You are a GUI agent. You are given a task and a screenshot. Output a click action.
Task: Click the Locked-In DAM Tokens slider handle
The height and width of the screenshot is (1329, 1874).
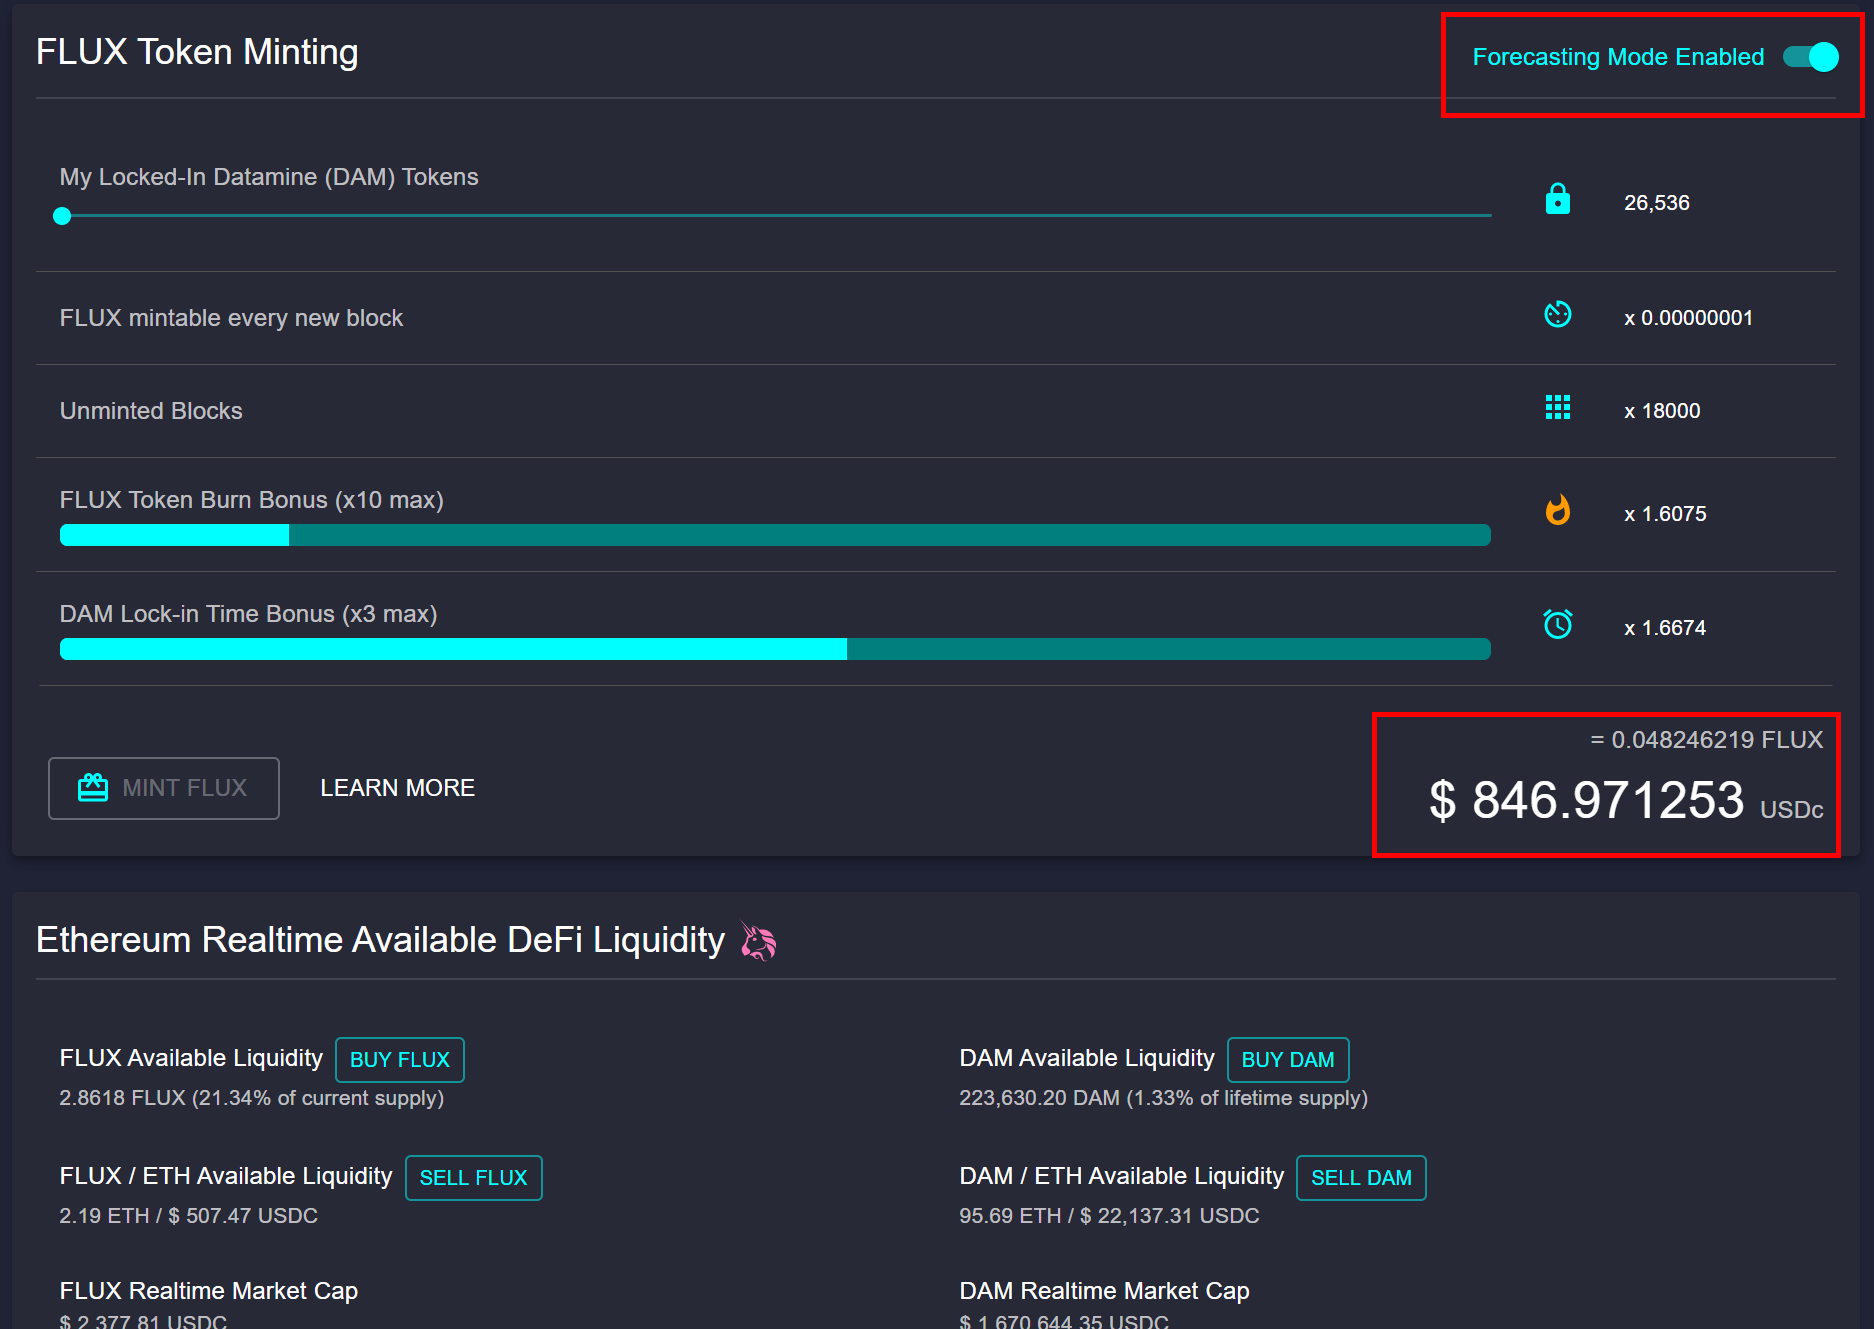[x=62, y=216]
